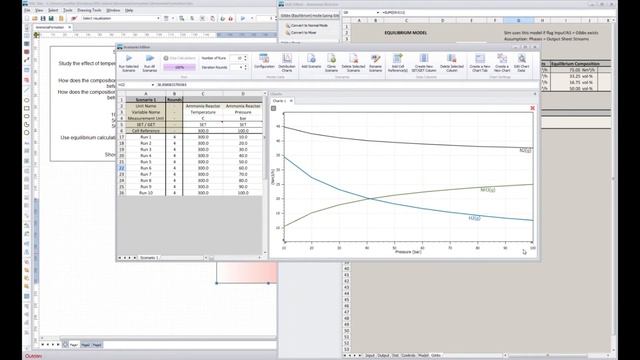Click the Scenario 1 header cell
The width and height of the screenshot is (640, 360).
point(146,100)
